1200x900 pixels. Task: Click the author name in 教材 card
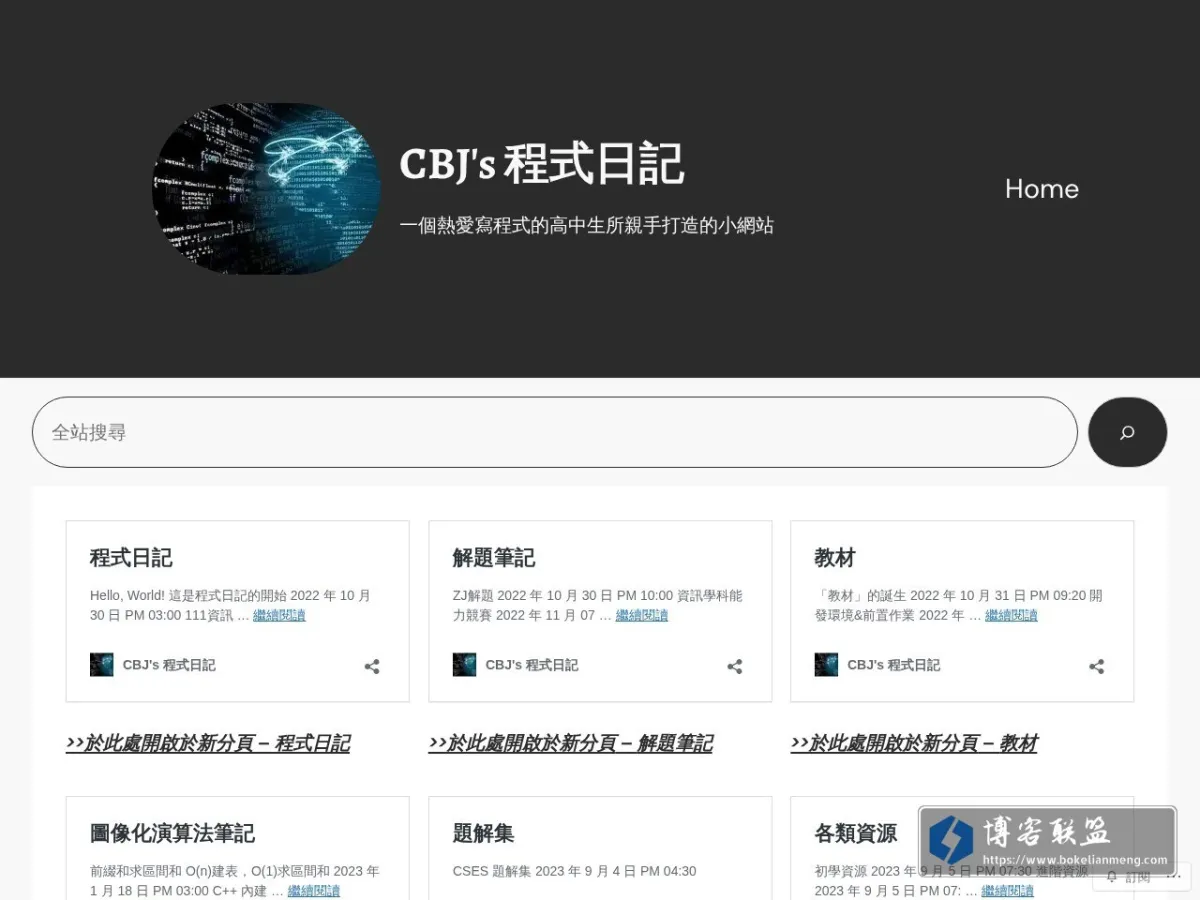pos(894,665)
